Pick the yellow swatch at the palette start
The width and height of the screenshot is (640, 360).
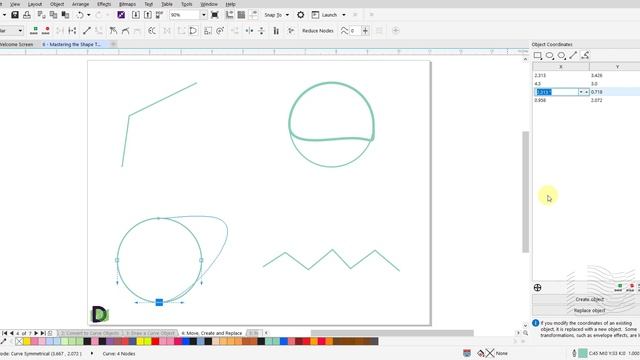(27, 341)
